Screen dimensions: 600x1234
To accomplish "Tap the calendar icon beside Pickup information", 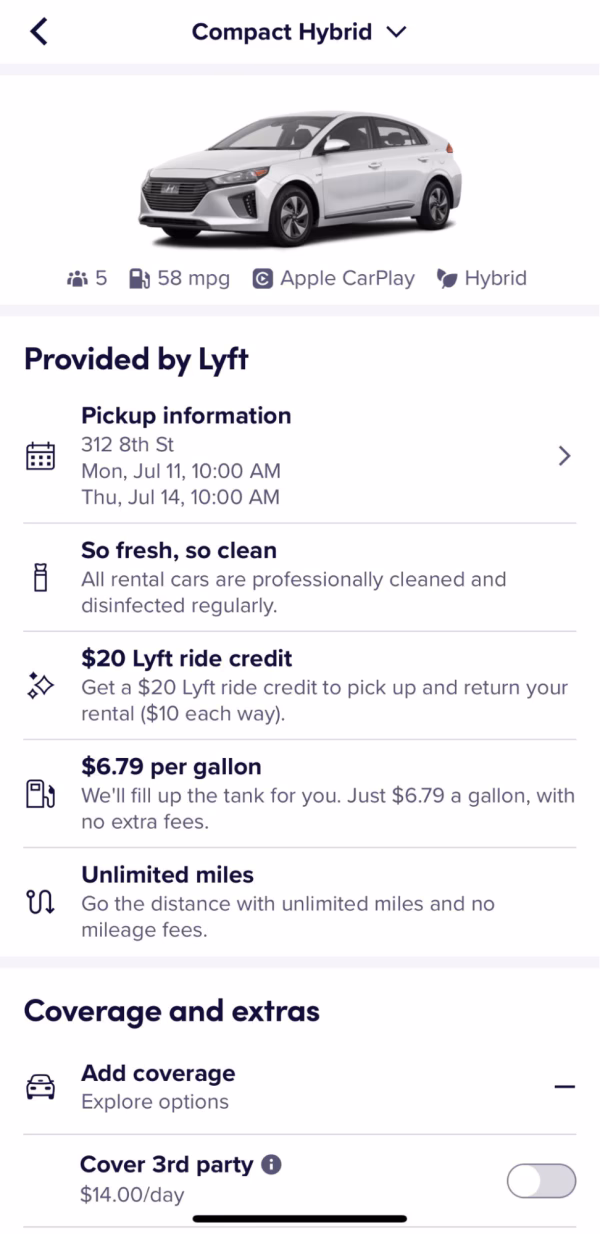I will click(40, 456).
